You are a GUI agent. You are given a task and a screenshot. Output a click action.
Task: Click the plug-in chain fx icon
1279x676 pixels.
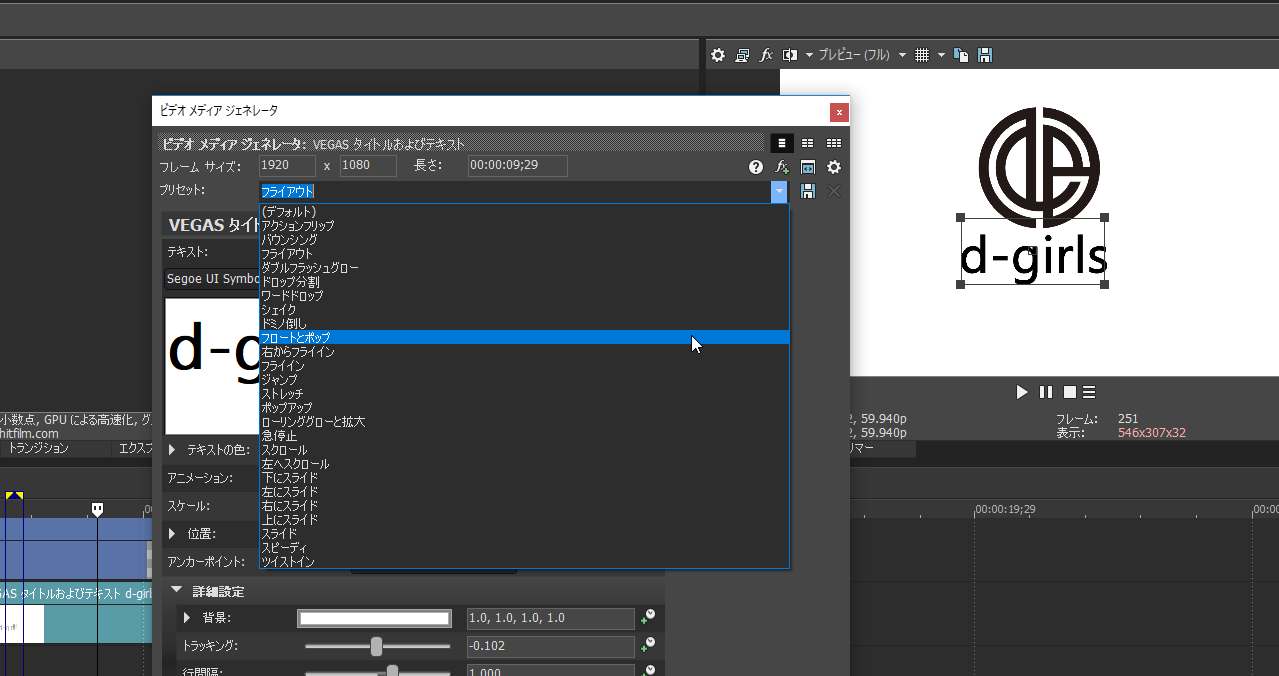click(782, 167)
